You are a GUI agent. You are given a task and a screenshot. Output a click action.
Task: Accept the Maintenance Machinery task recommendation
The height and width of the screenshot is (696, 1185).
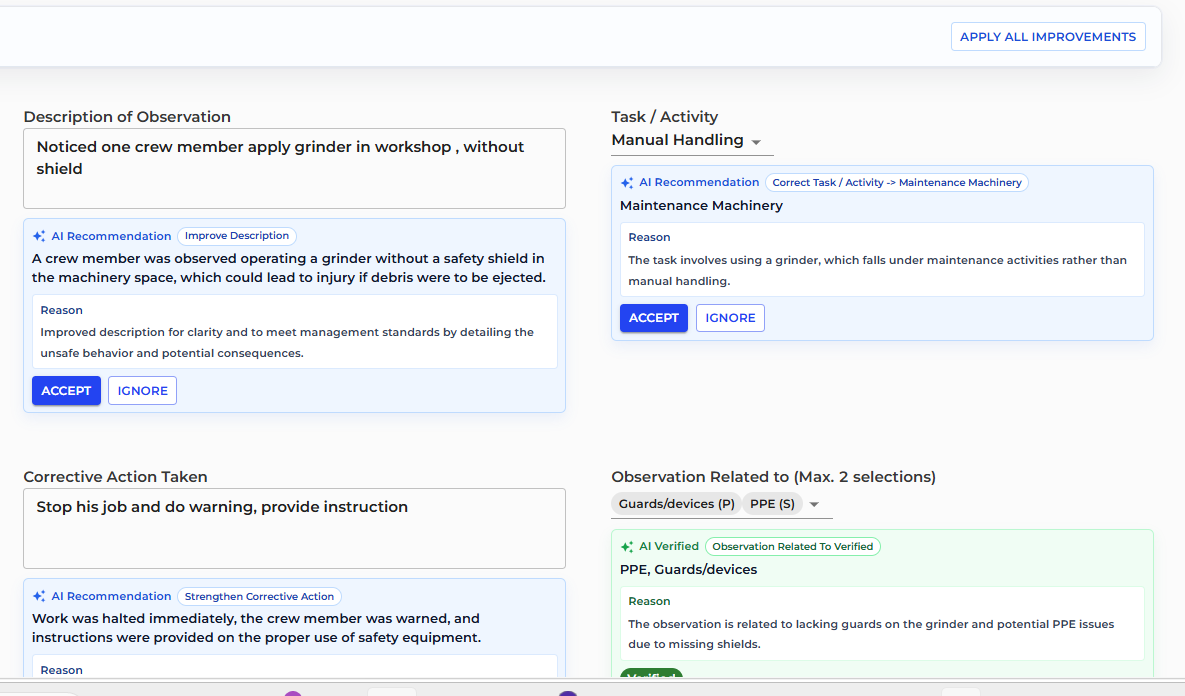click(x=654, y=318)
